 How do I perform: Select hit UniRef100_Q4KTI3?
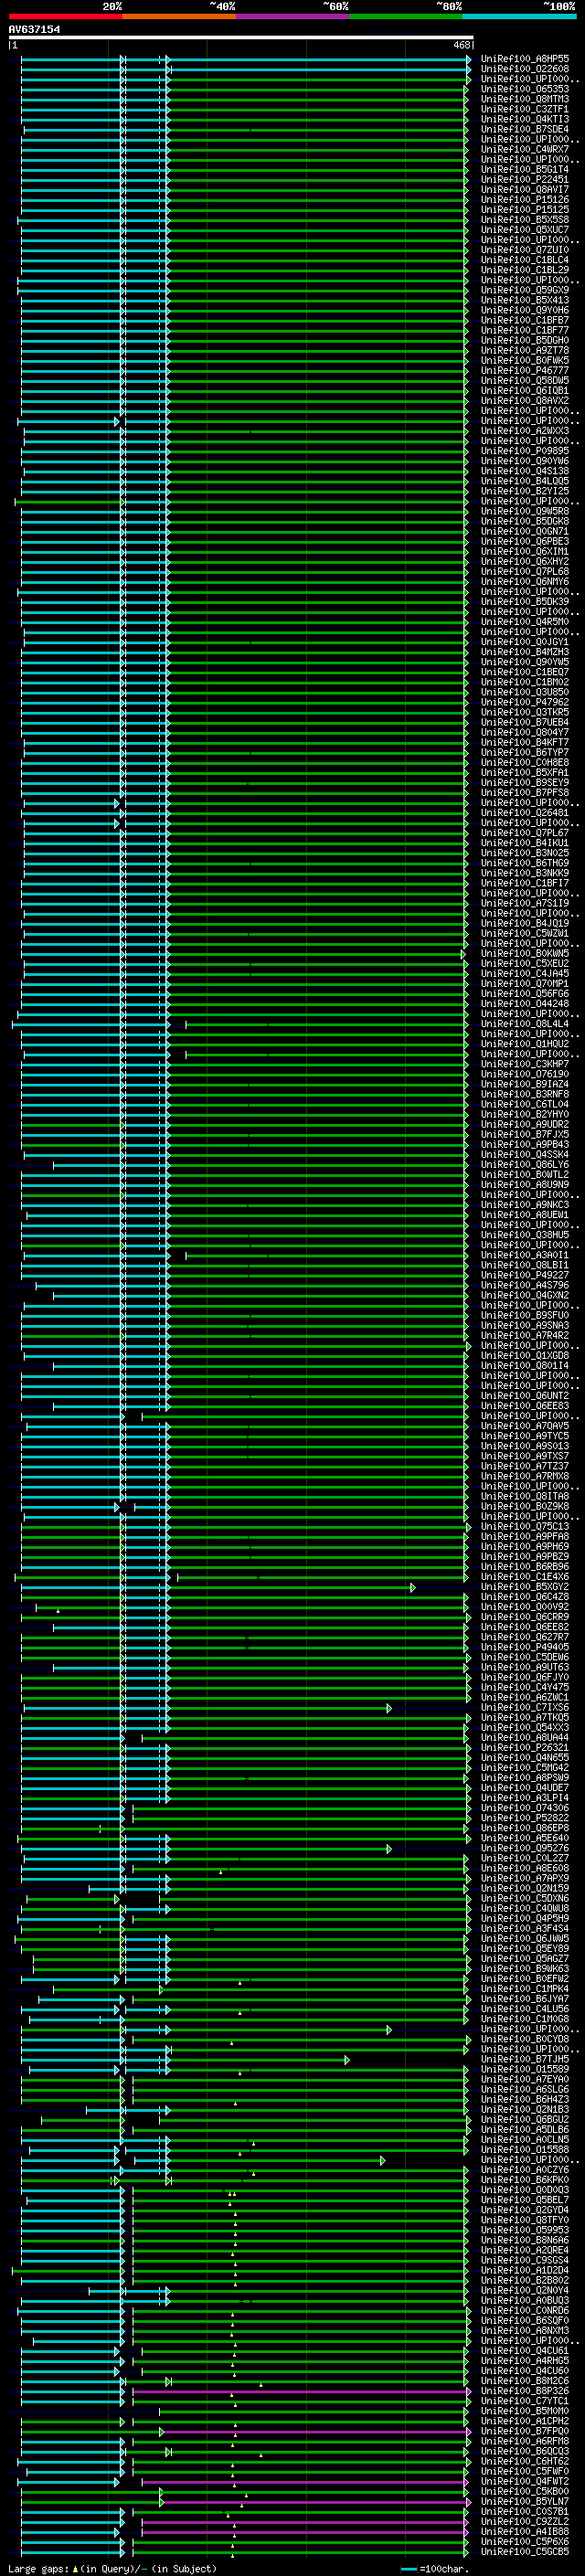pos(525,119)
